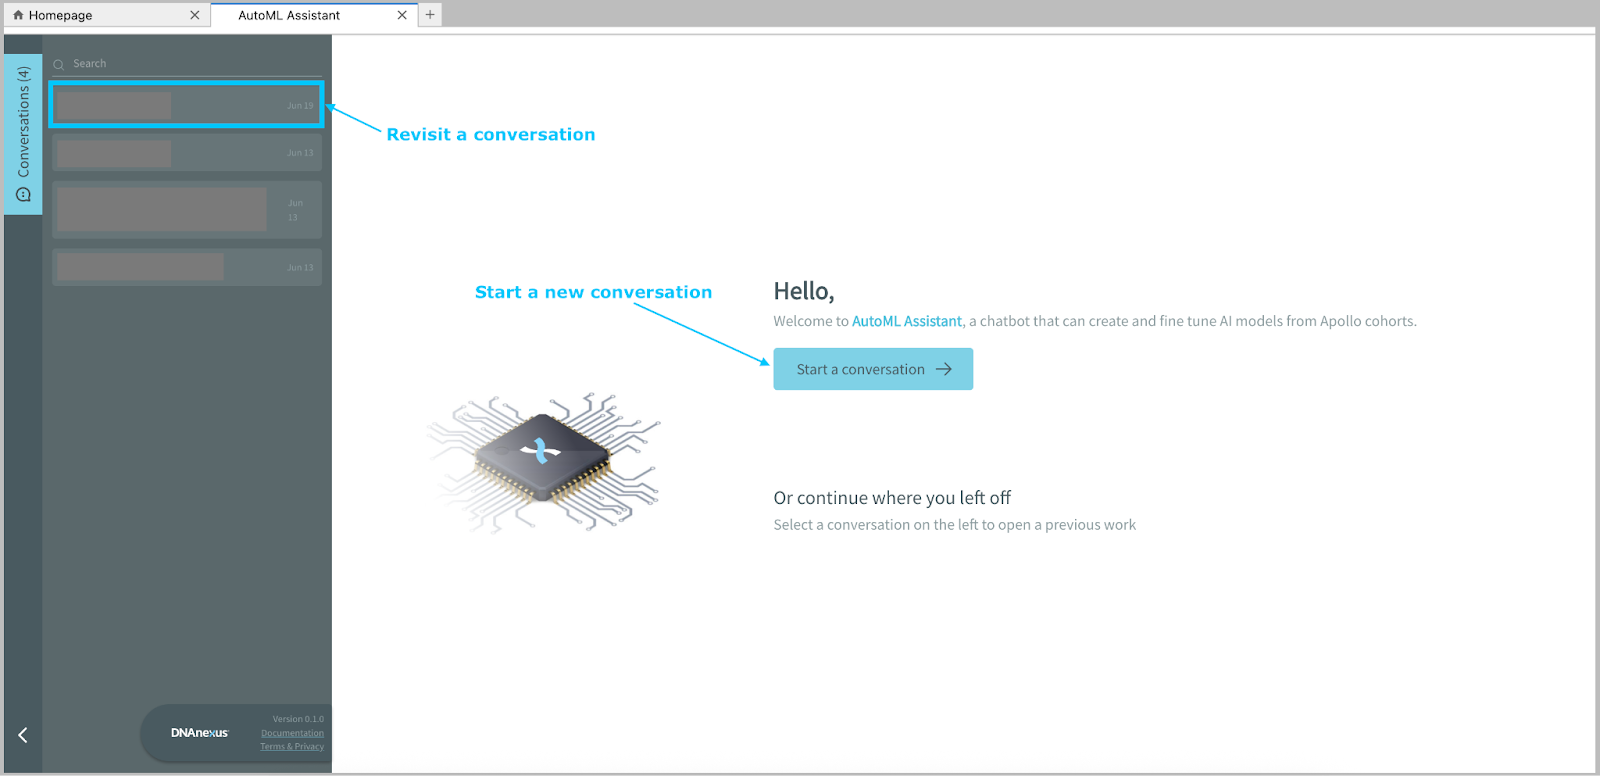Follow the AutoML Assistant link in welcome text

[906, 321]
